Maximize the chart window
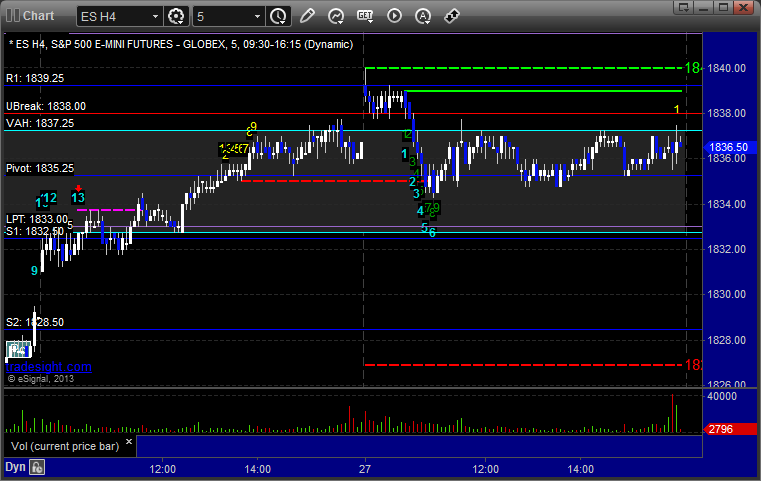 click(x=723, y=7)
